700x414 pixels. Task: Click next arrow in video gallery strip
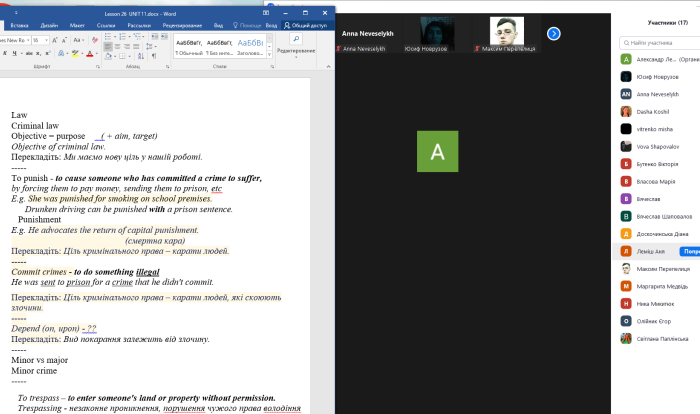(x=553, y=33)
